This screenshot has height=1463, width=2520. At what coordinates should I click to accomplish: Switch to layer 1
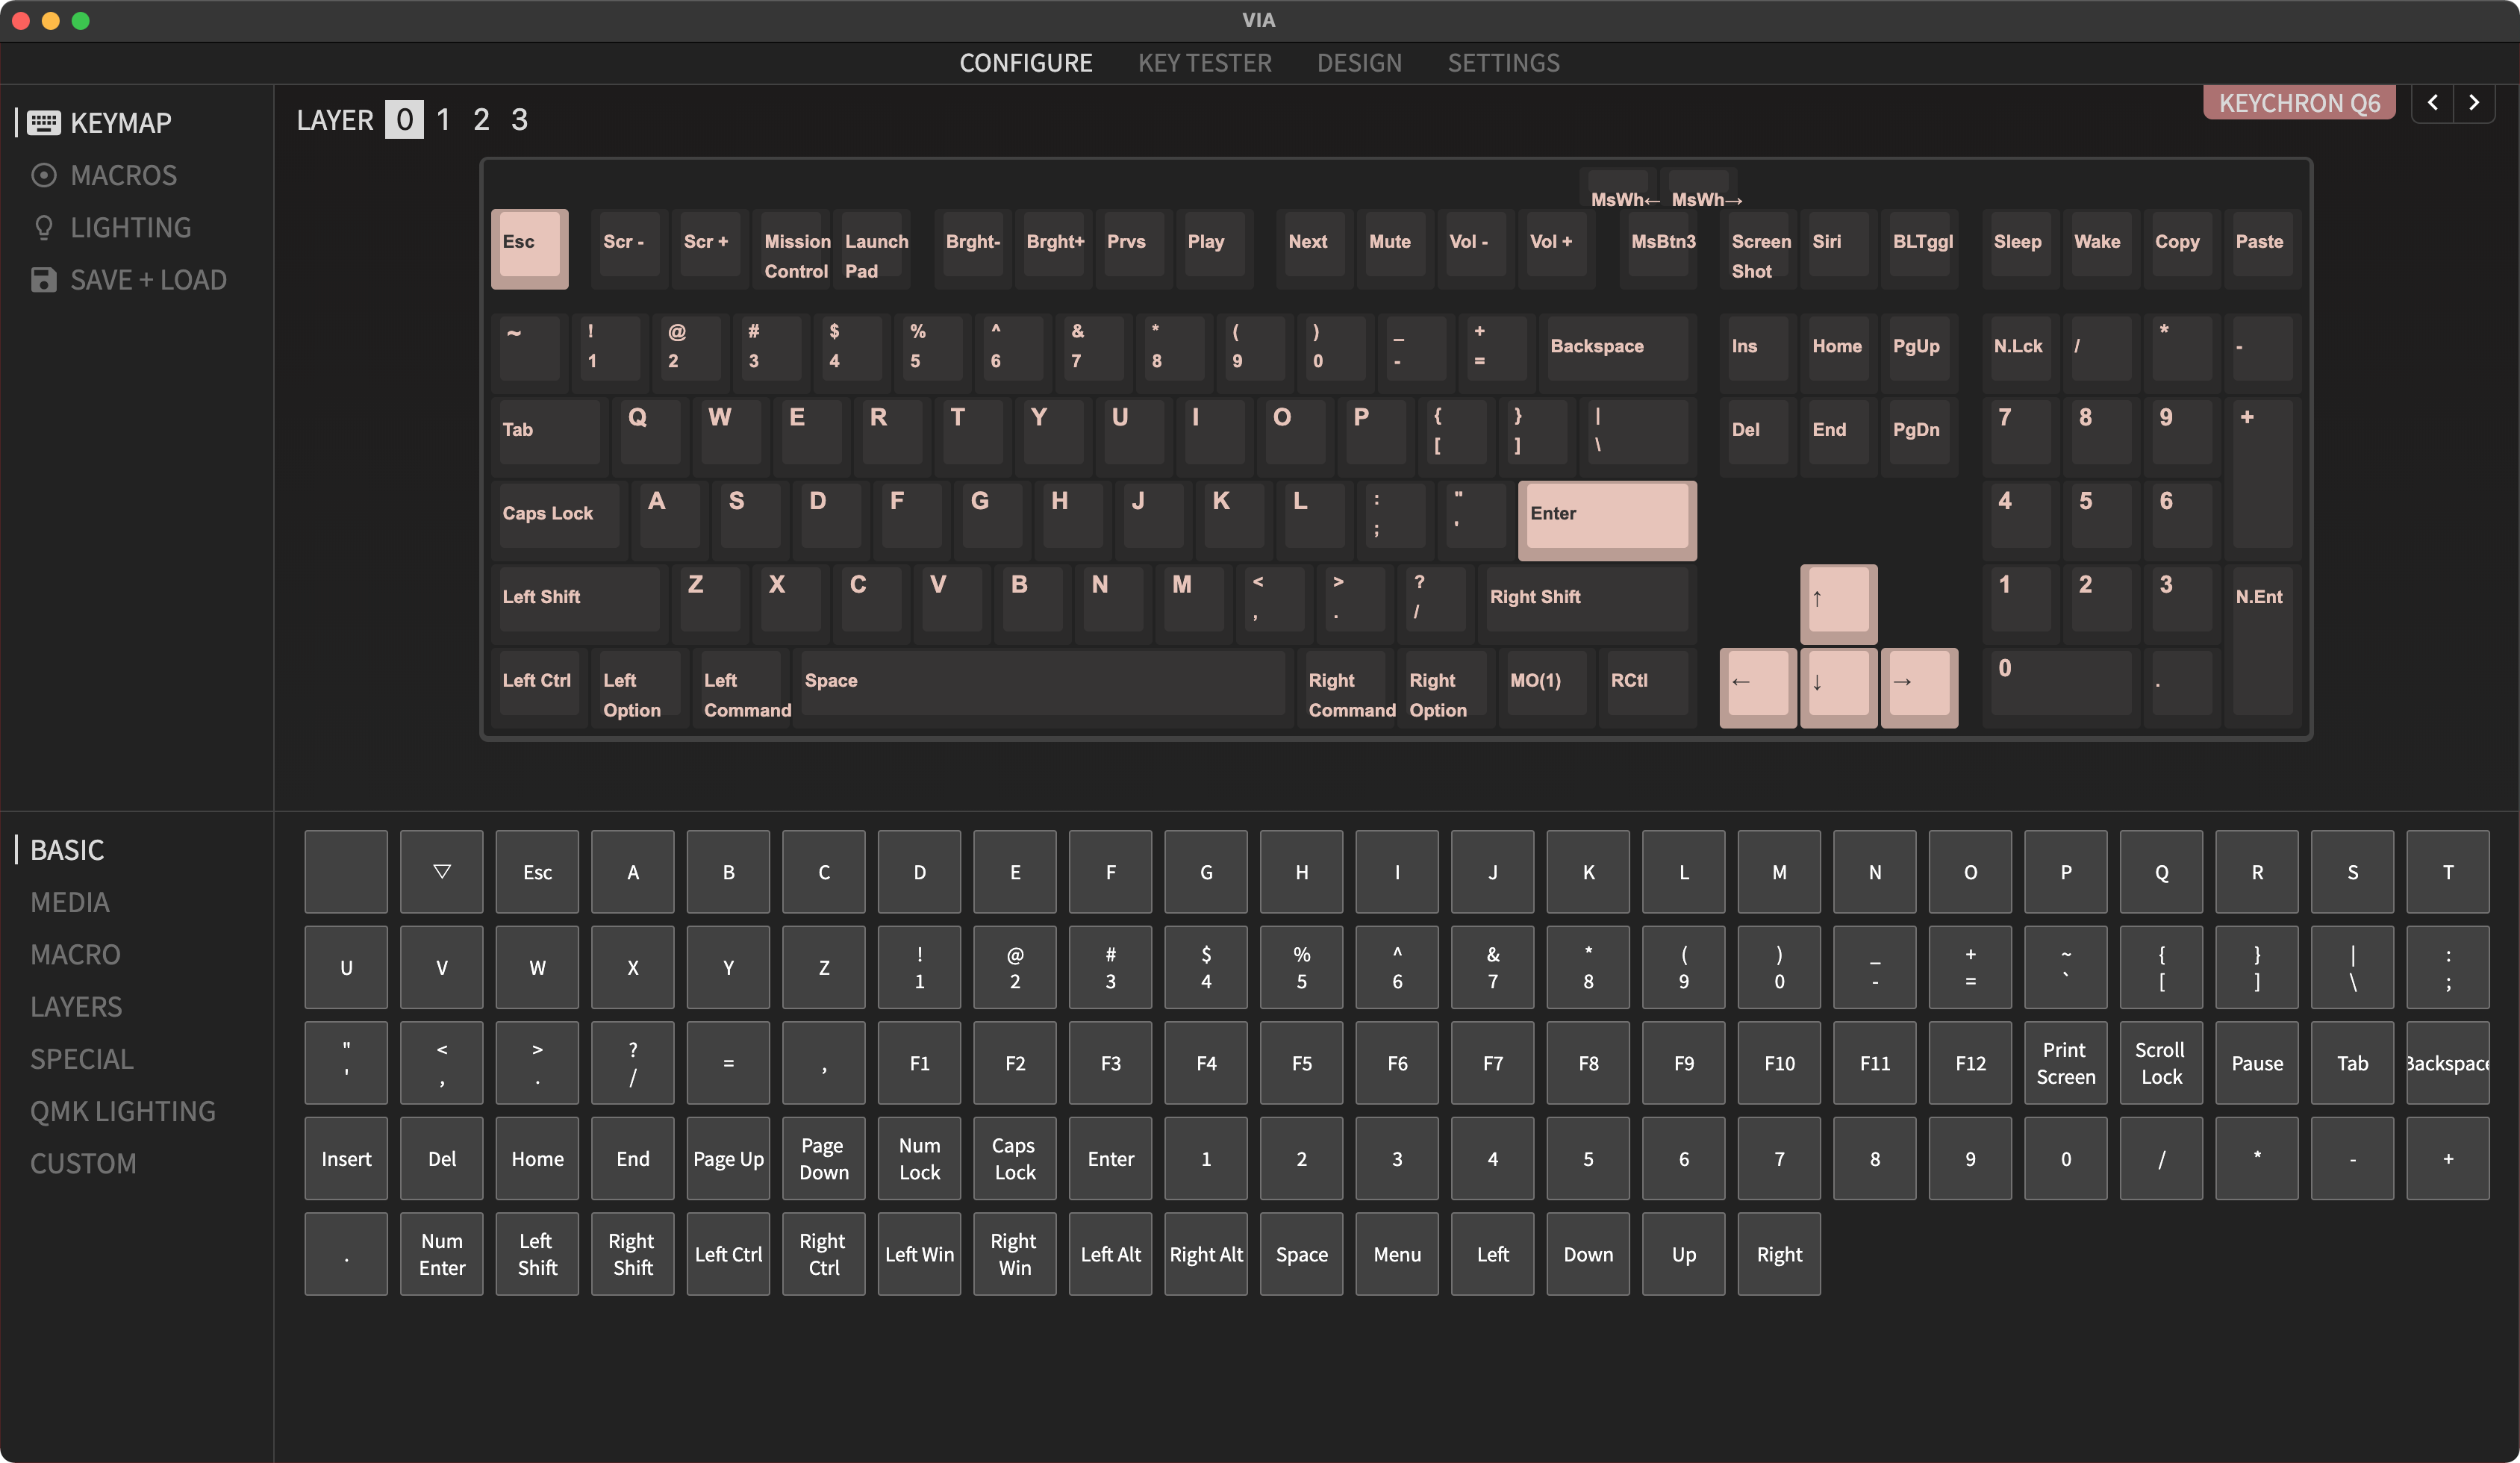pyautogui.click(x=443, y=120)
